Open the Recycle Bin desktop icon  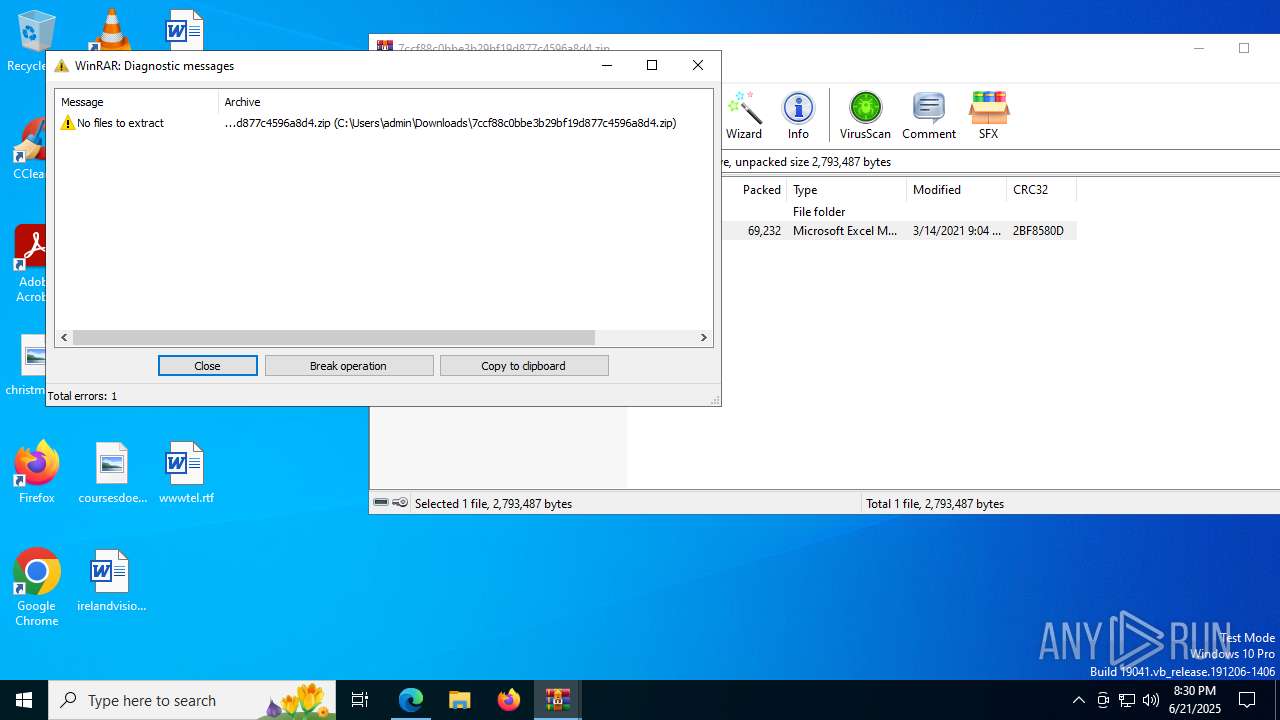[32, 41]
